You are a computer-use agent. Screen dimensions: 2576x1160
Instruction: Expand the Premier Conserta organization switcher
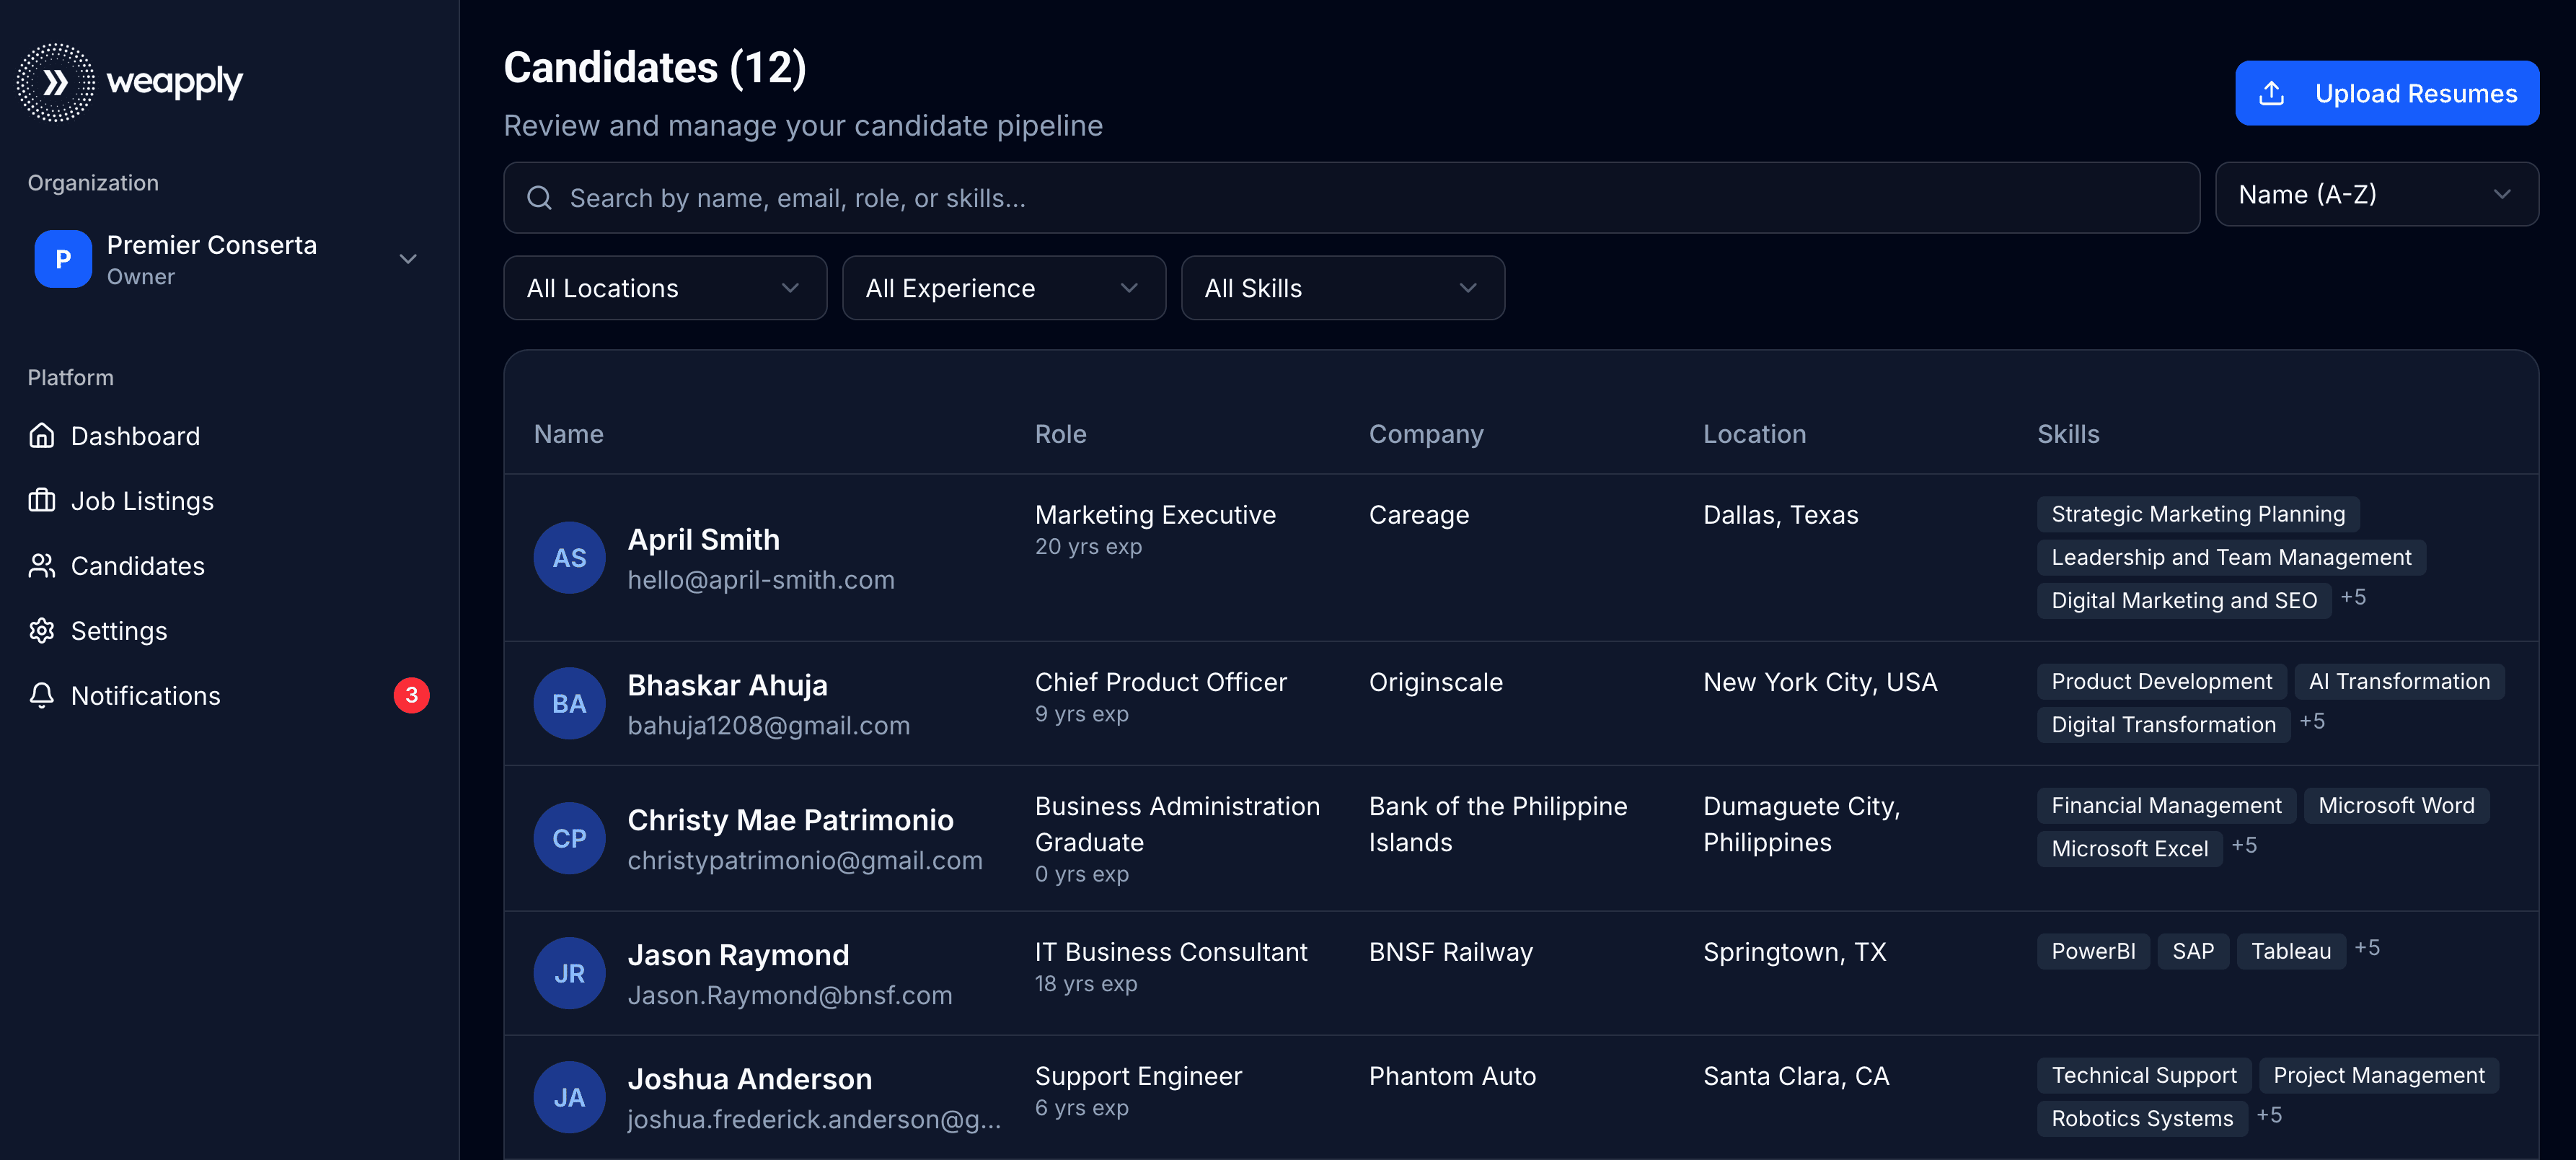[x=407, y=259]
